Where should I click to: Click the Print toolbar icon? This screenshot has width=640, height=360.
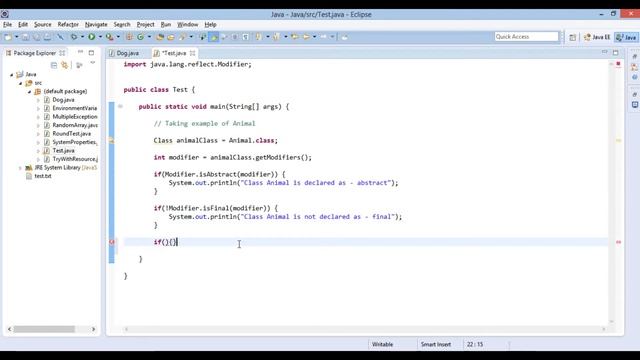point(47,37)
